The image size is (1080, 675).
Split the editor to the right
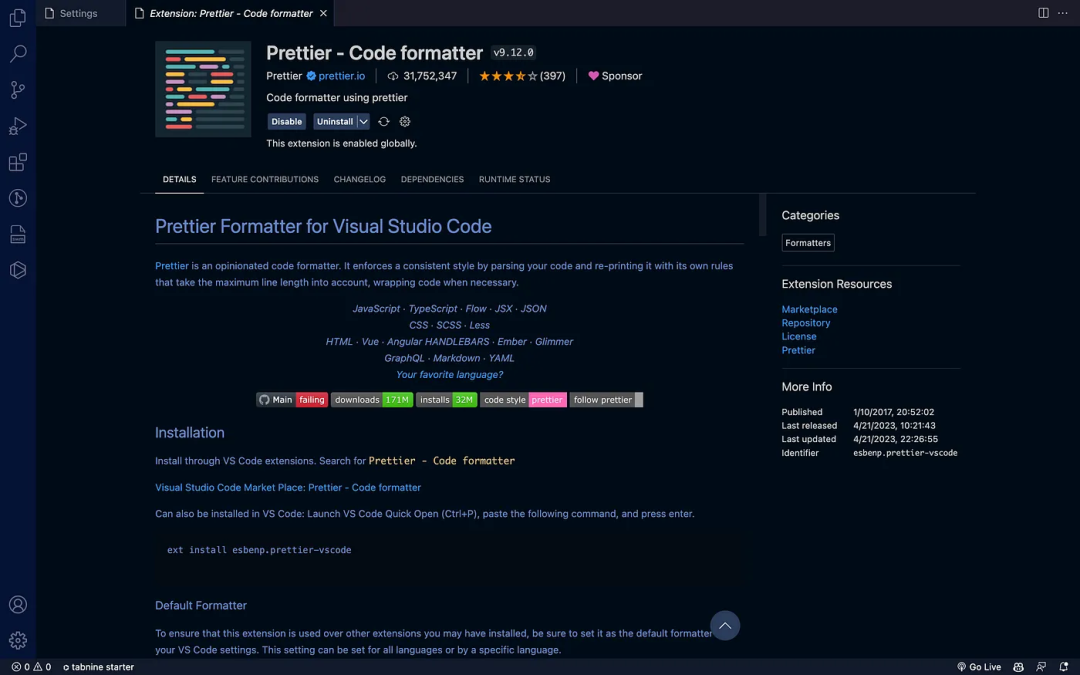tap(1043, 13)
